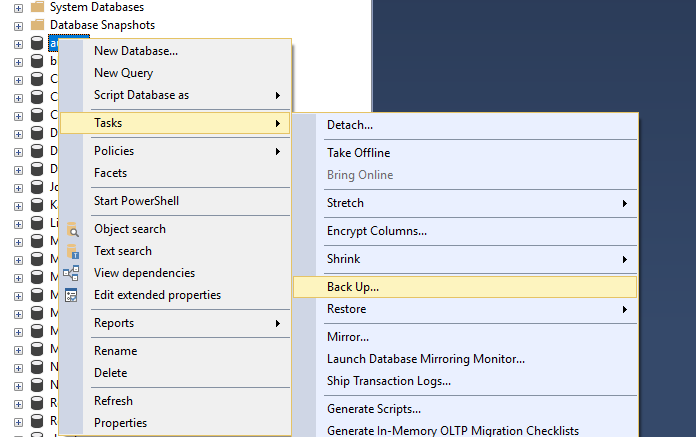The height and width of the screenshot is (437, 696).
Task: Click the Object search icon
Action: coord(71,229)
